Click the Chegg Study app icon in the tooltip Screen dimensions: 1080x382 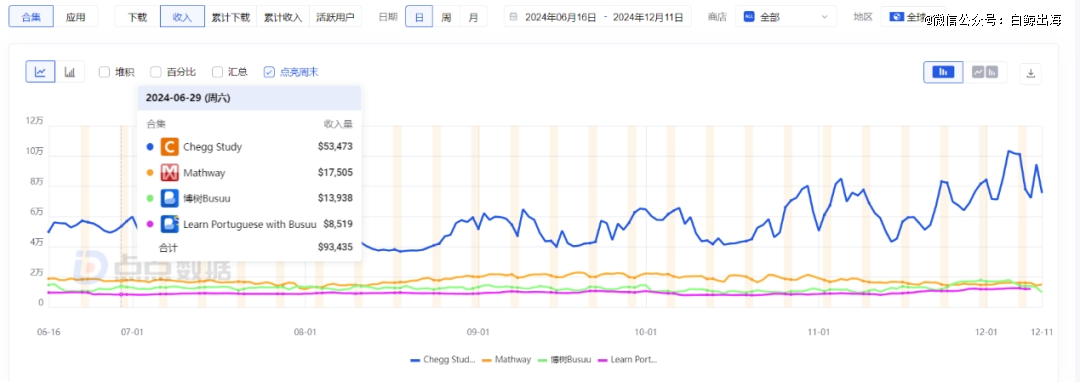coord(169,147)
